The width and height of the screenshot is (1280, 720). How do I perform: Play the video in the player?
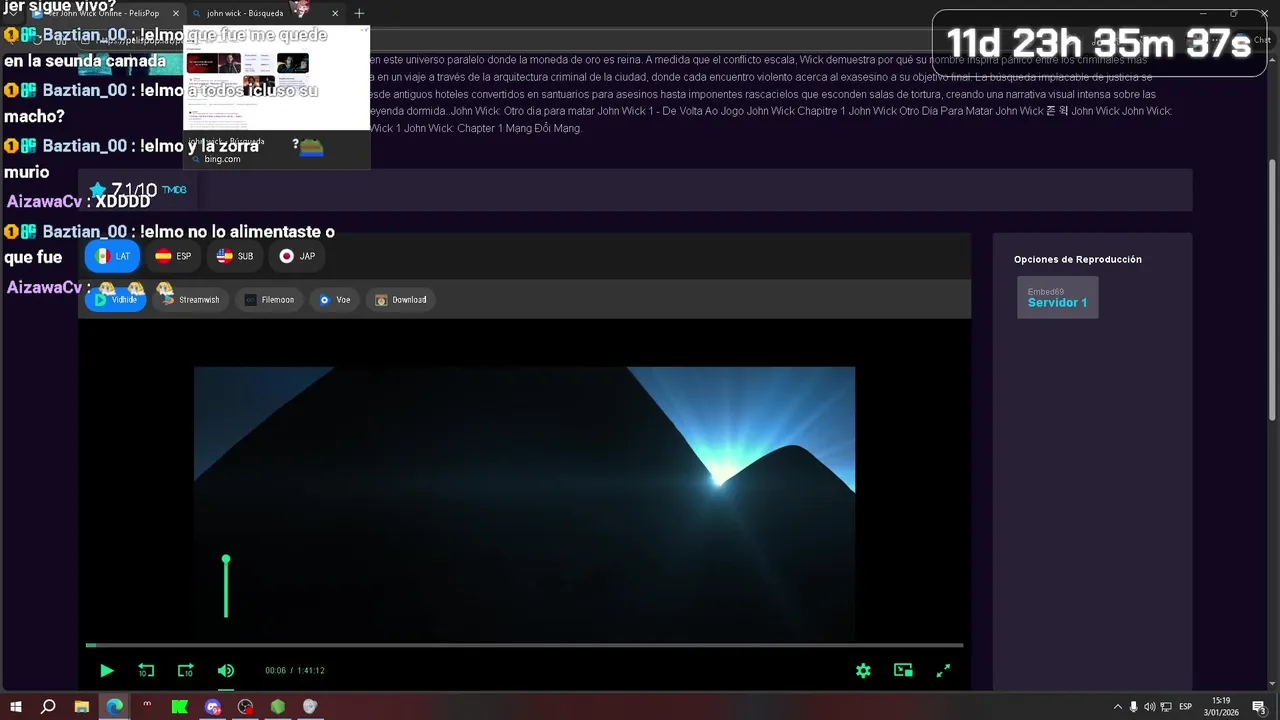[x=107, y=671]
